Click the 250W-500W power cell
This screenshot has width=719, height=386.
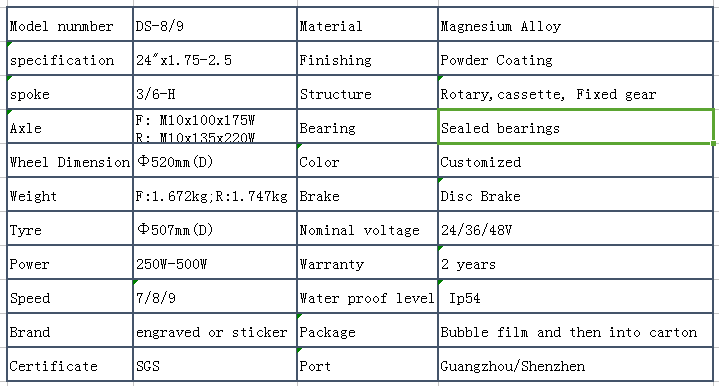pos(215,262)
